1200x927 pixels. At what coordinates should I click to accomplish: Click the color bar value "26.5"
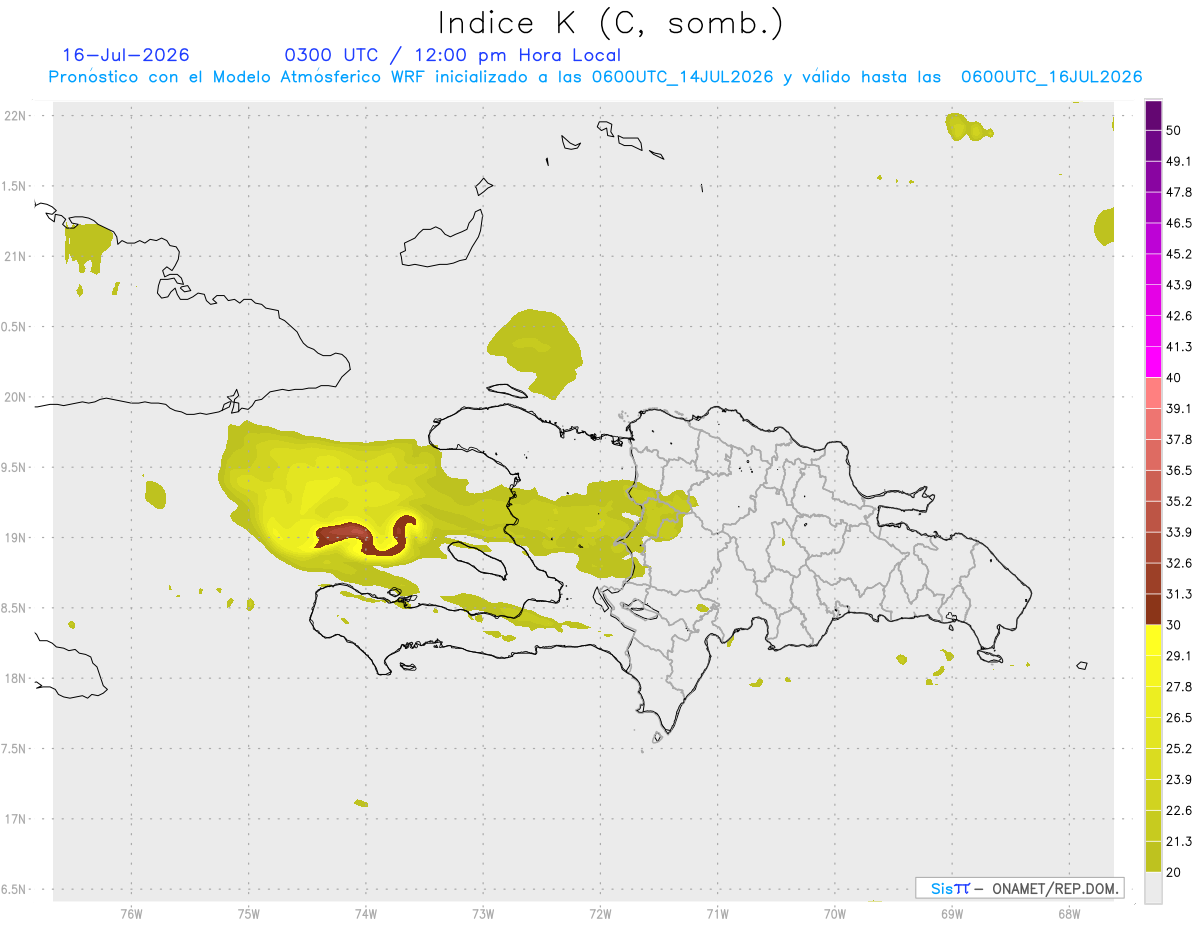coord(1179,718)
